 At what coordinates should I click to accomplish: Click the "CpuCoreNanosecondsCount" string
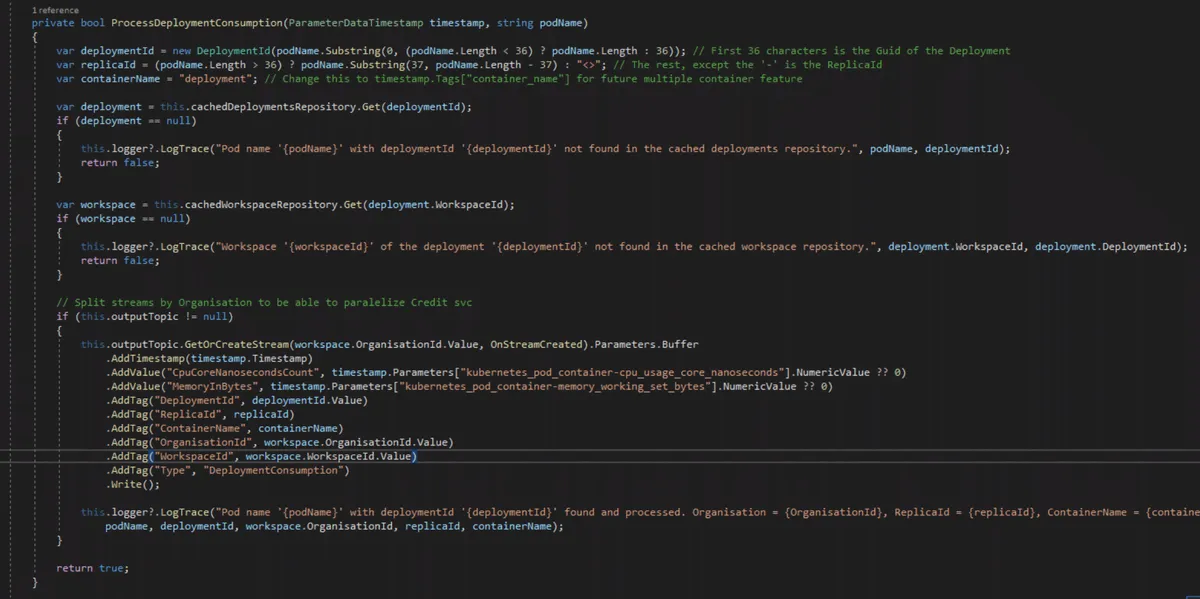coord(242,372)
